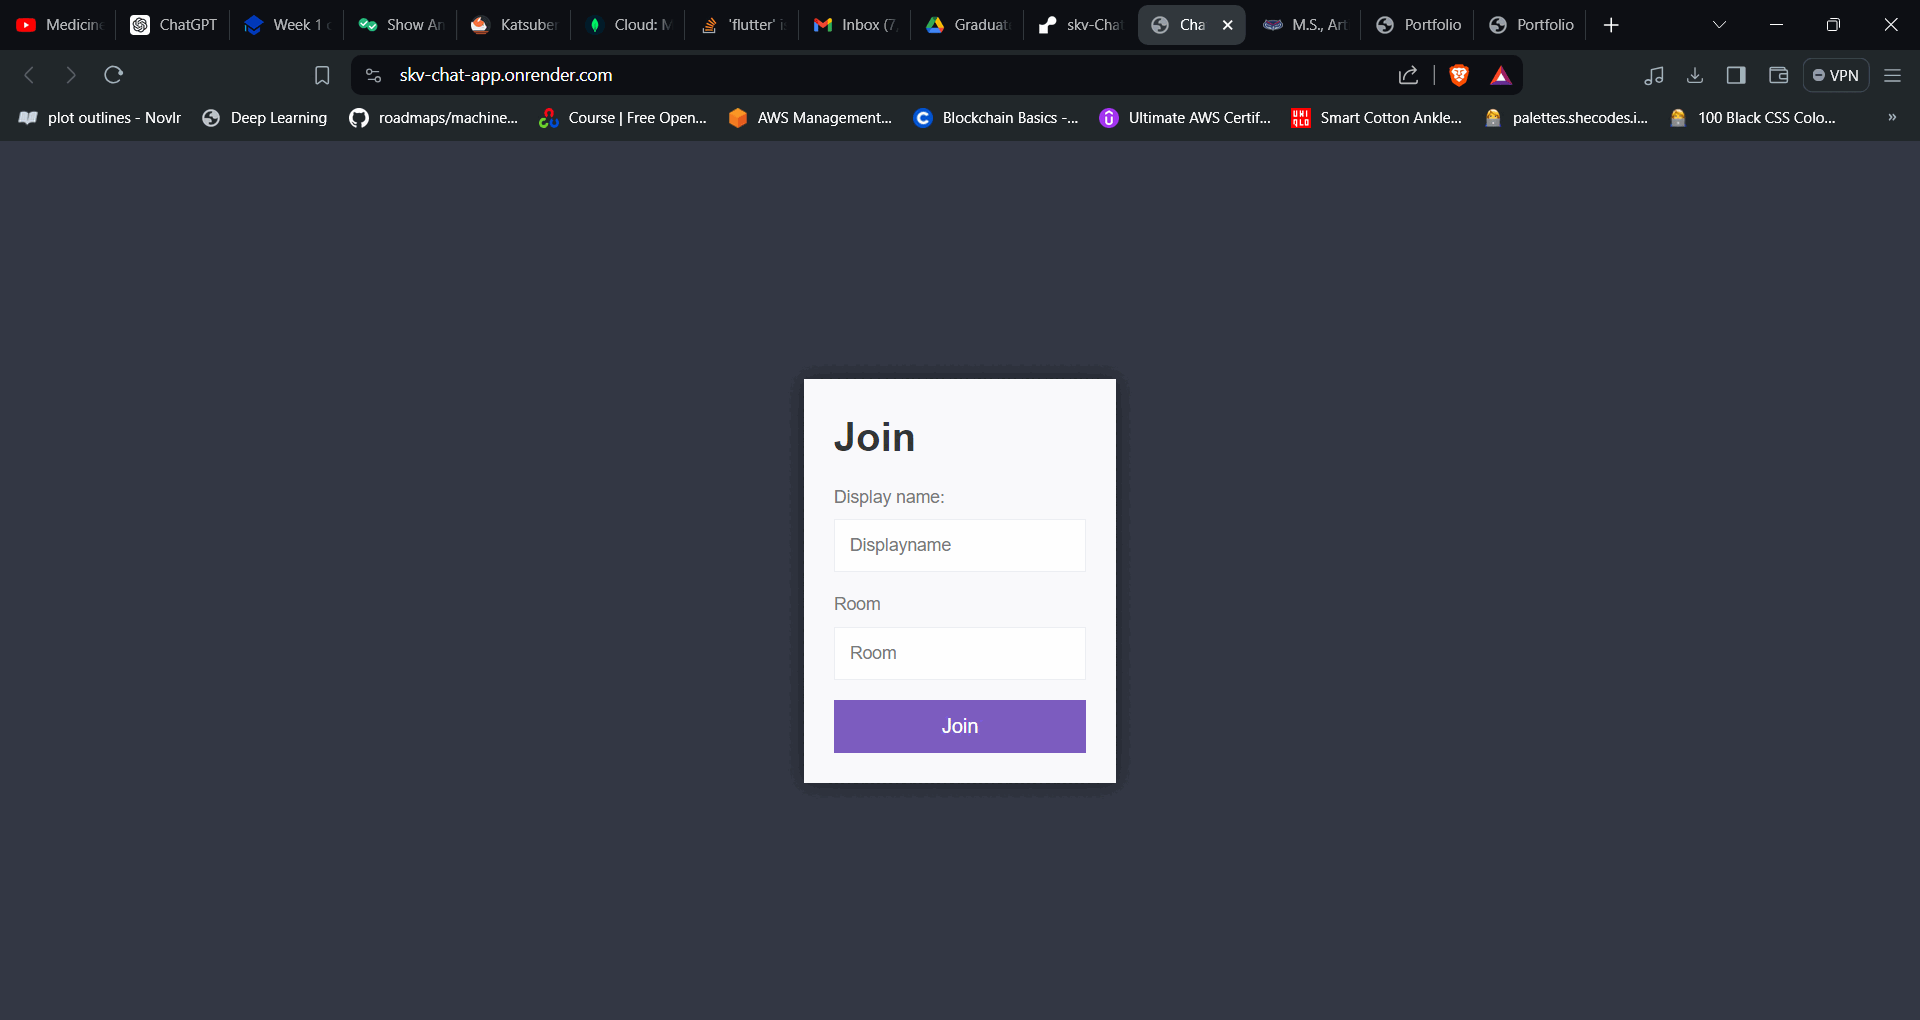Share this page via the share icon
Image resolution: width=1920 pixels, height=1020 pixels.
click(1408, 75)
